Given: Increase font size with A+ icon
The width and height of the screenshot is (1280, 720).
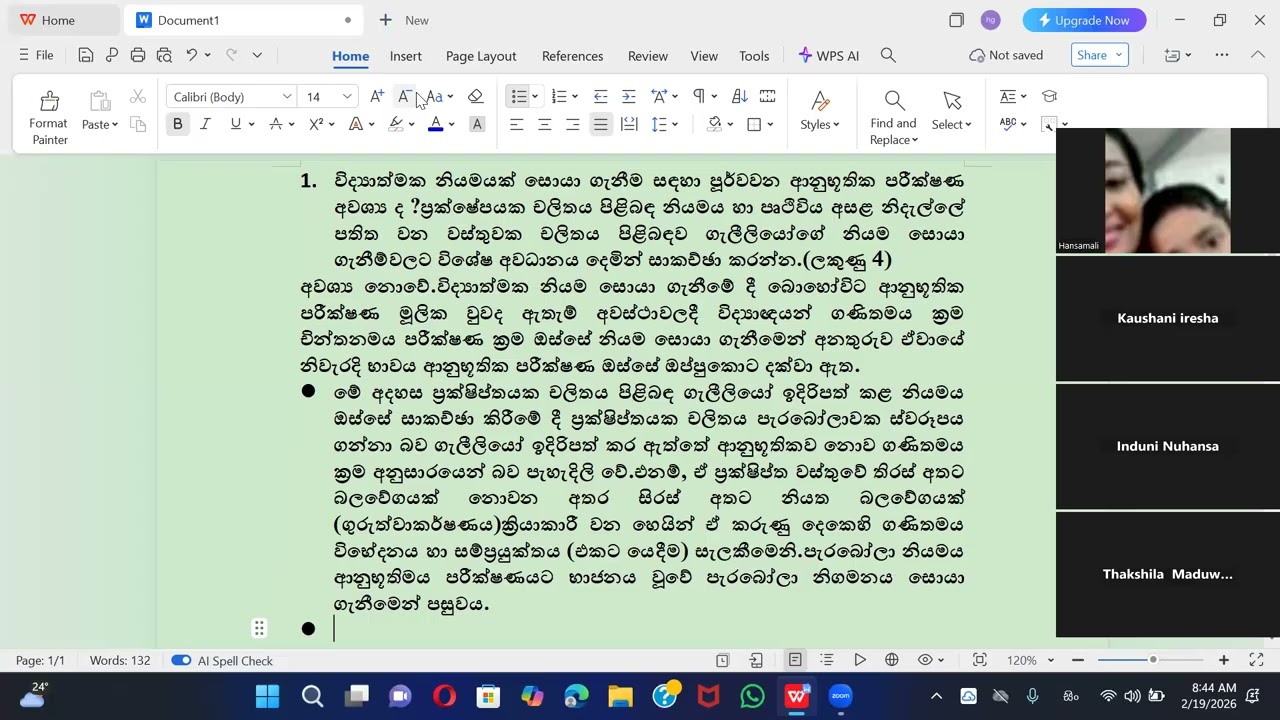Looking at the screenshot, I should click(376, 96).
